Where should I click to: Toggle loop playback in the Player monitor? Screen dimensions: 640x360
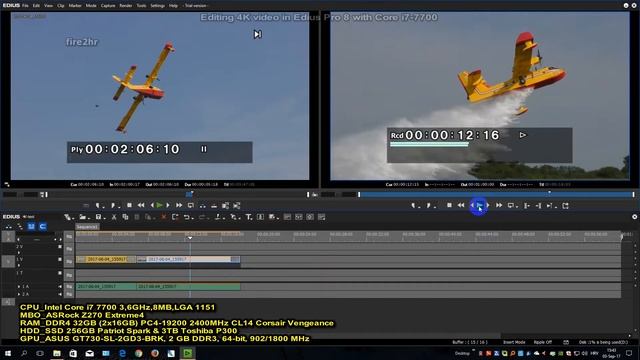coord(191,205)
